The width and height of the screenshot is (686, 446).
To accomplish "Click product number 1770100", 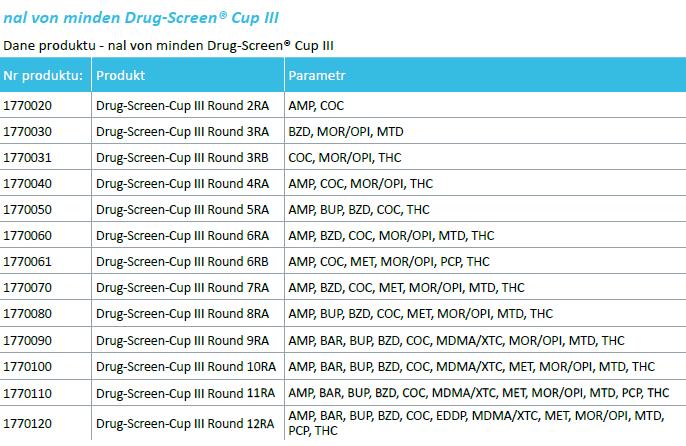I will [28, 366].
